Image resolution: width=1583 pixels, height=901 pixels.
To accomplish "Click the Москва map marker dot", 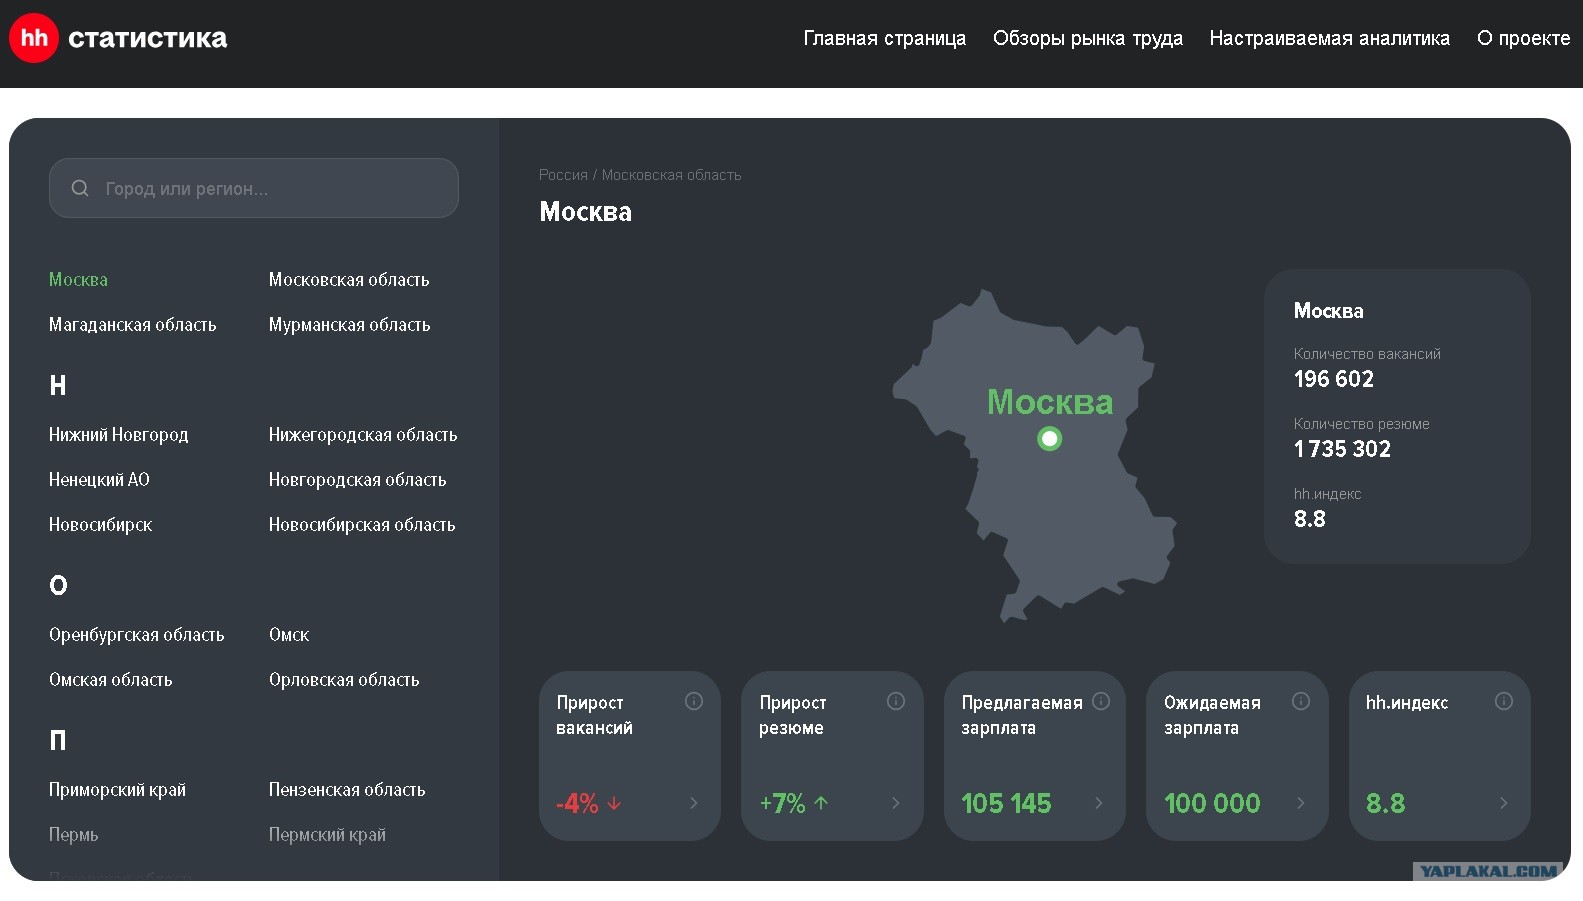I will click(x=1049, y=438).
